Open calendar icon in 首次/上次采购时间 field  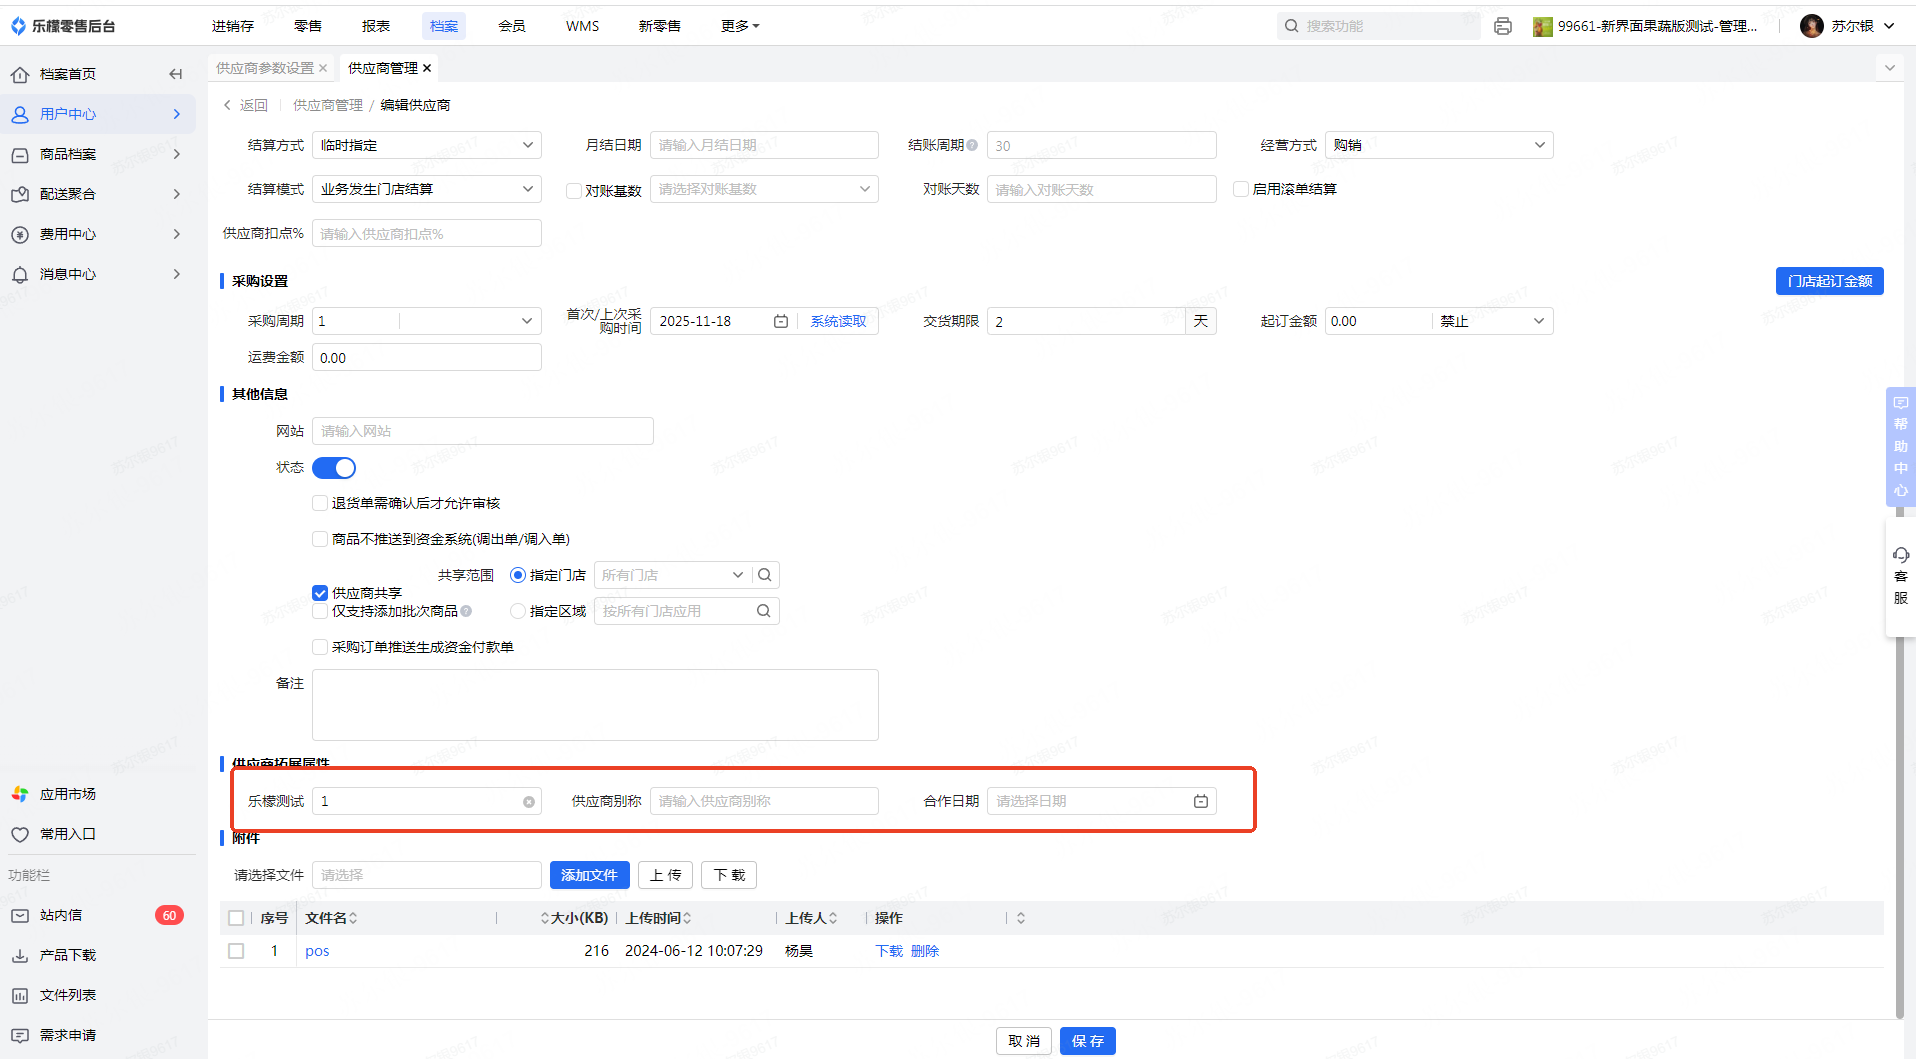click(x=781, y=321)
